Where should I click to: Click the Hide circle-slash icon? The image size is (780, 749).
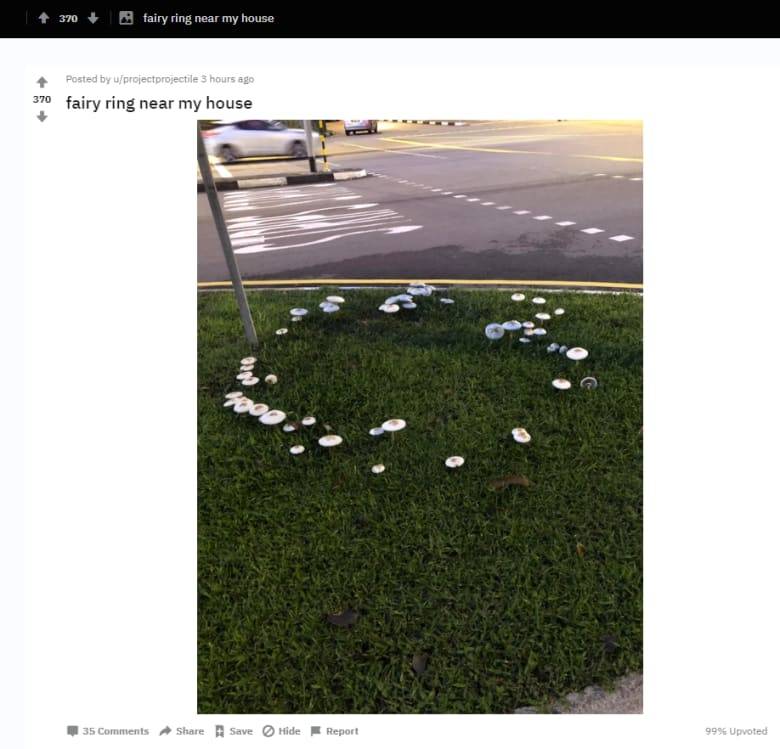point(269,731)
